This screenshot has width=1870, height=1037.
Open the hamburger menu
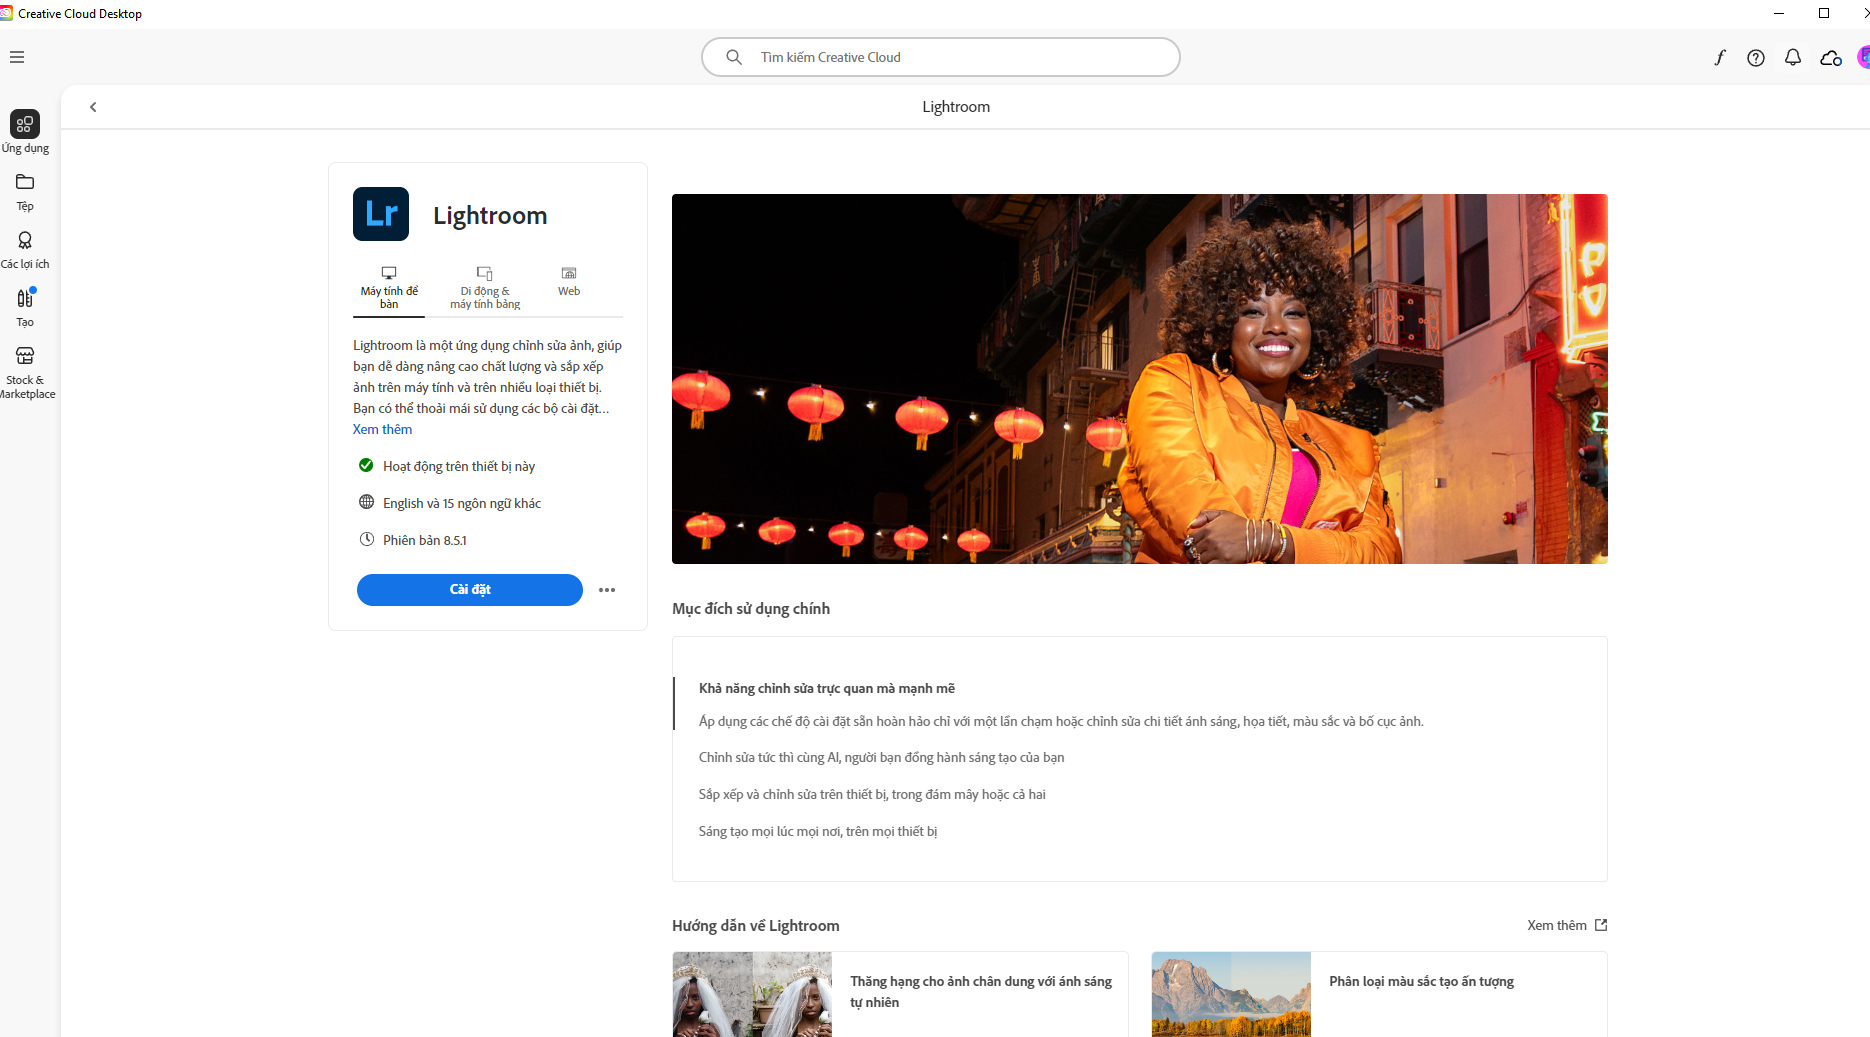click(17, 57)
